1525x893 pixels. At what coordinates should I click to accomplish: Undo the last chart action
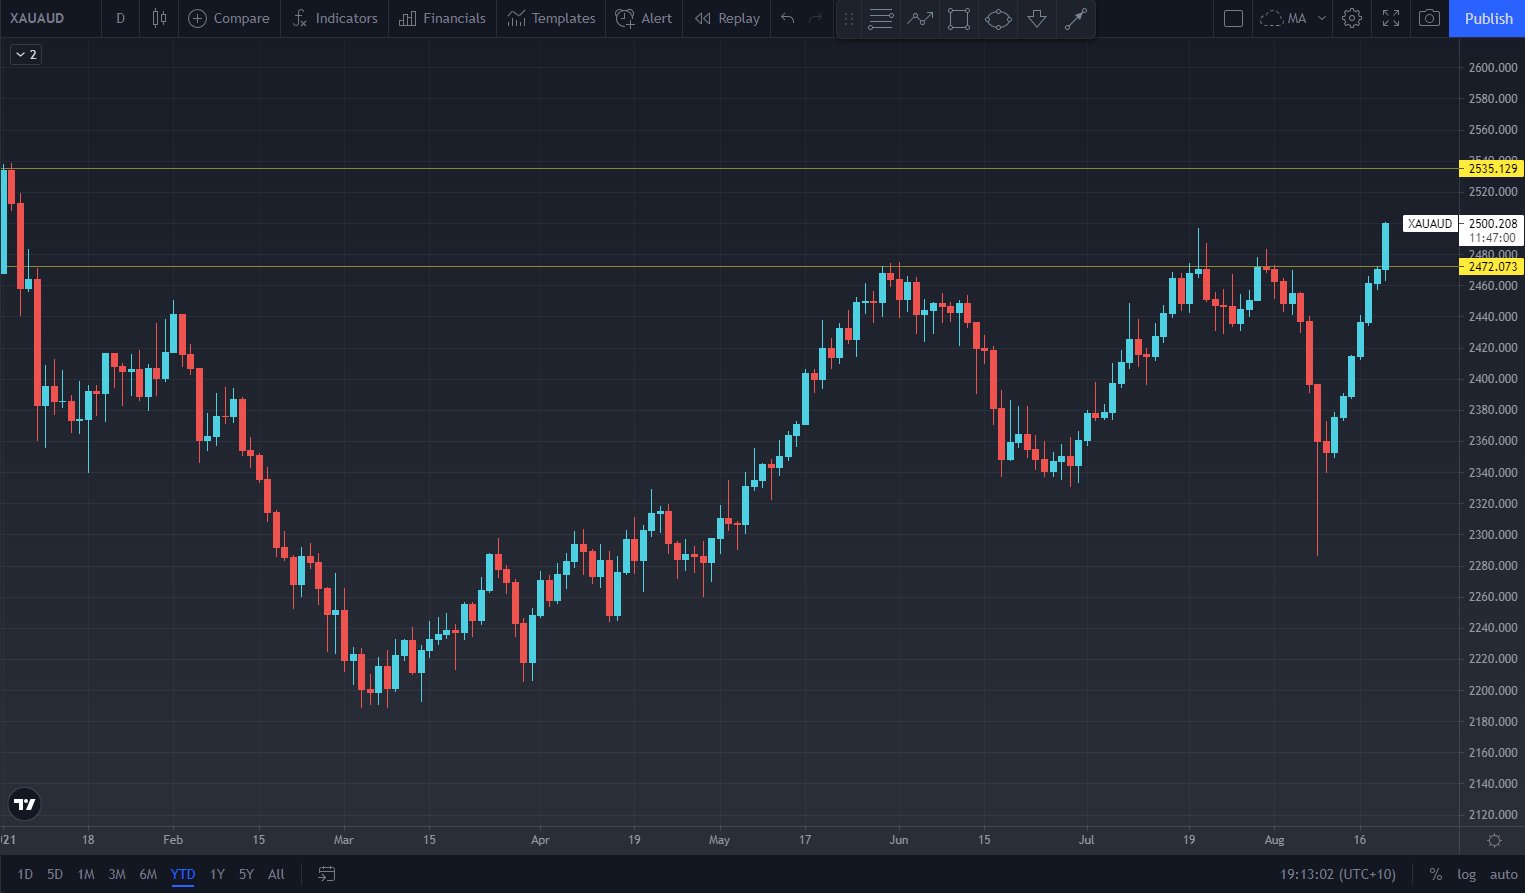click(x=788, y=18)
